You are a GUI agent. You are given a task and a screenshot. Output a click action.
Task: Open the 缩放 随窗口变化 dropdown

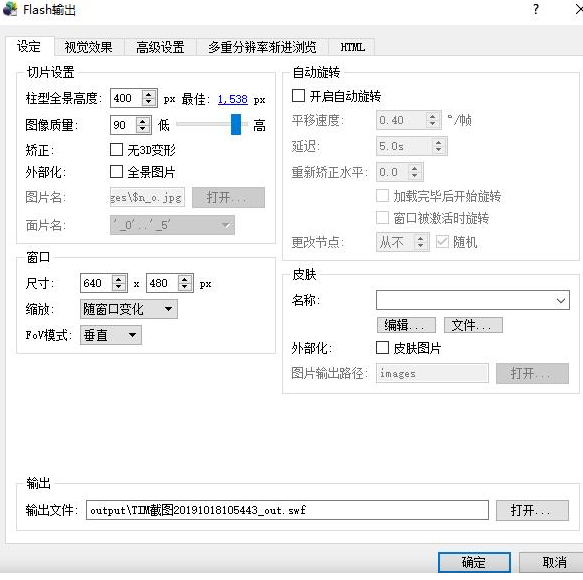pyautogui.click(x=129, y=309)
